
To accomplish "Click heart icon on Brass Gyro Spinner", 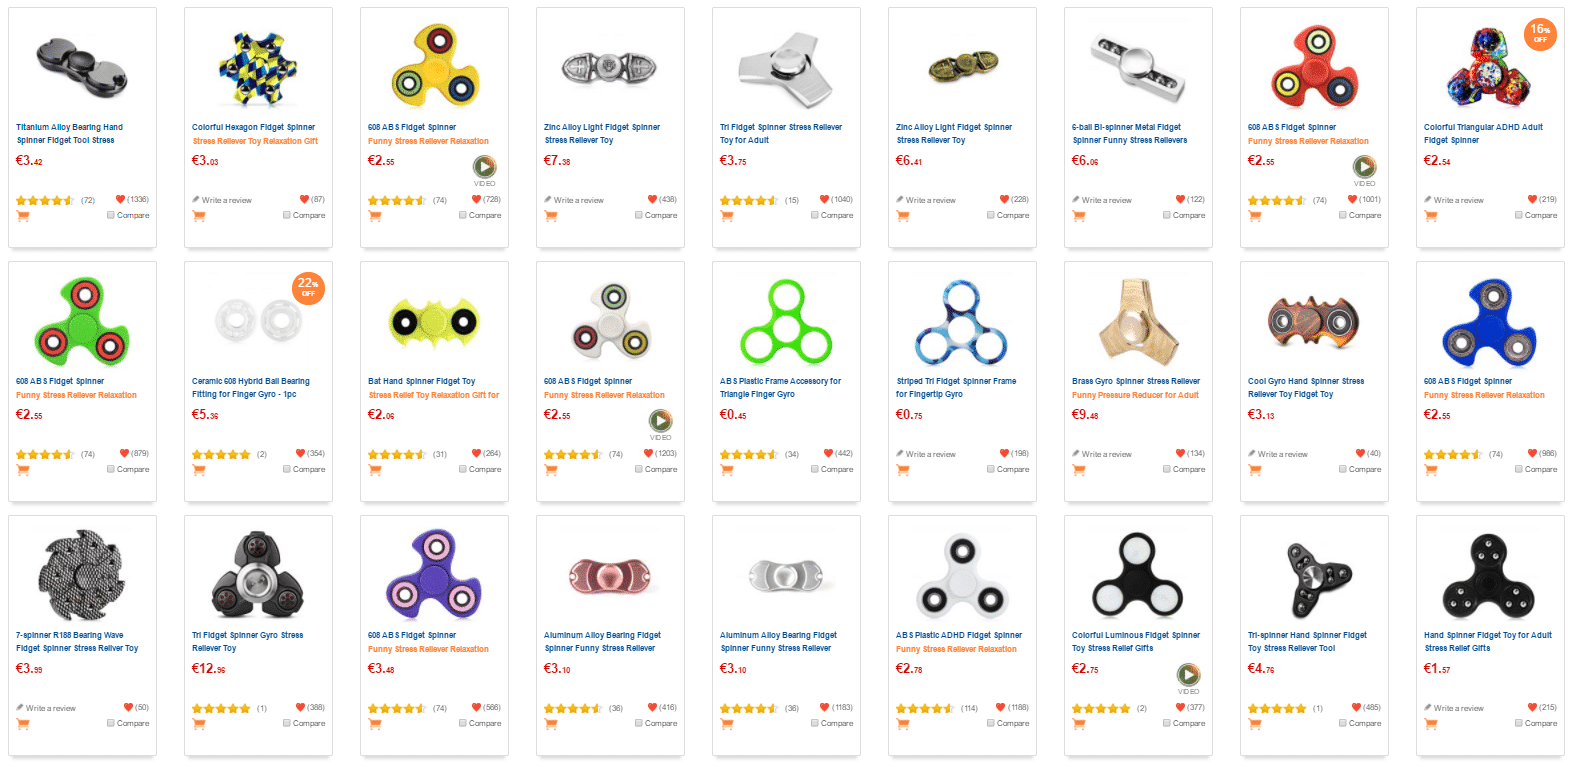I will click(x=1180, y=454).
